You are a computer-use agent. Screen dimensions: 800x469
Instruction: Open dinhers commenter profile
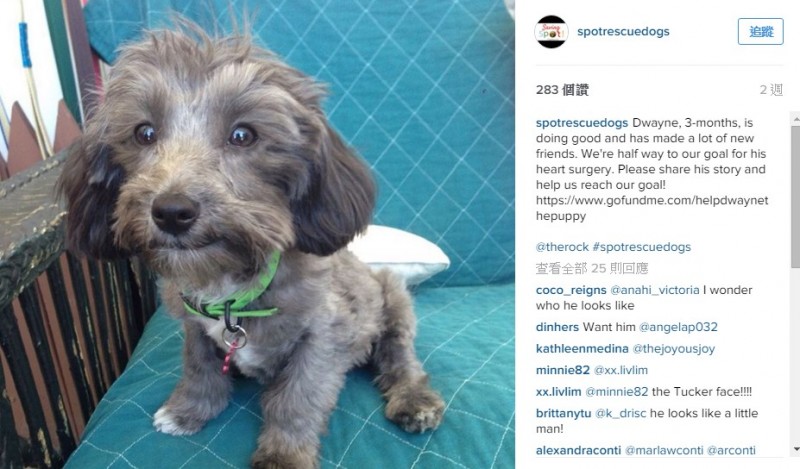coord(557,327)
